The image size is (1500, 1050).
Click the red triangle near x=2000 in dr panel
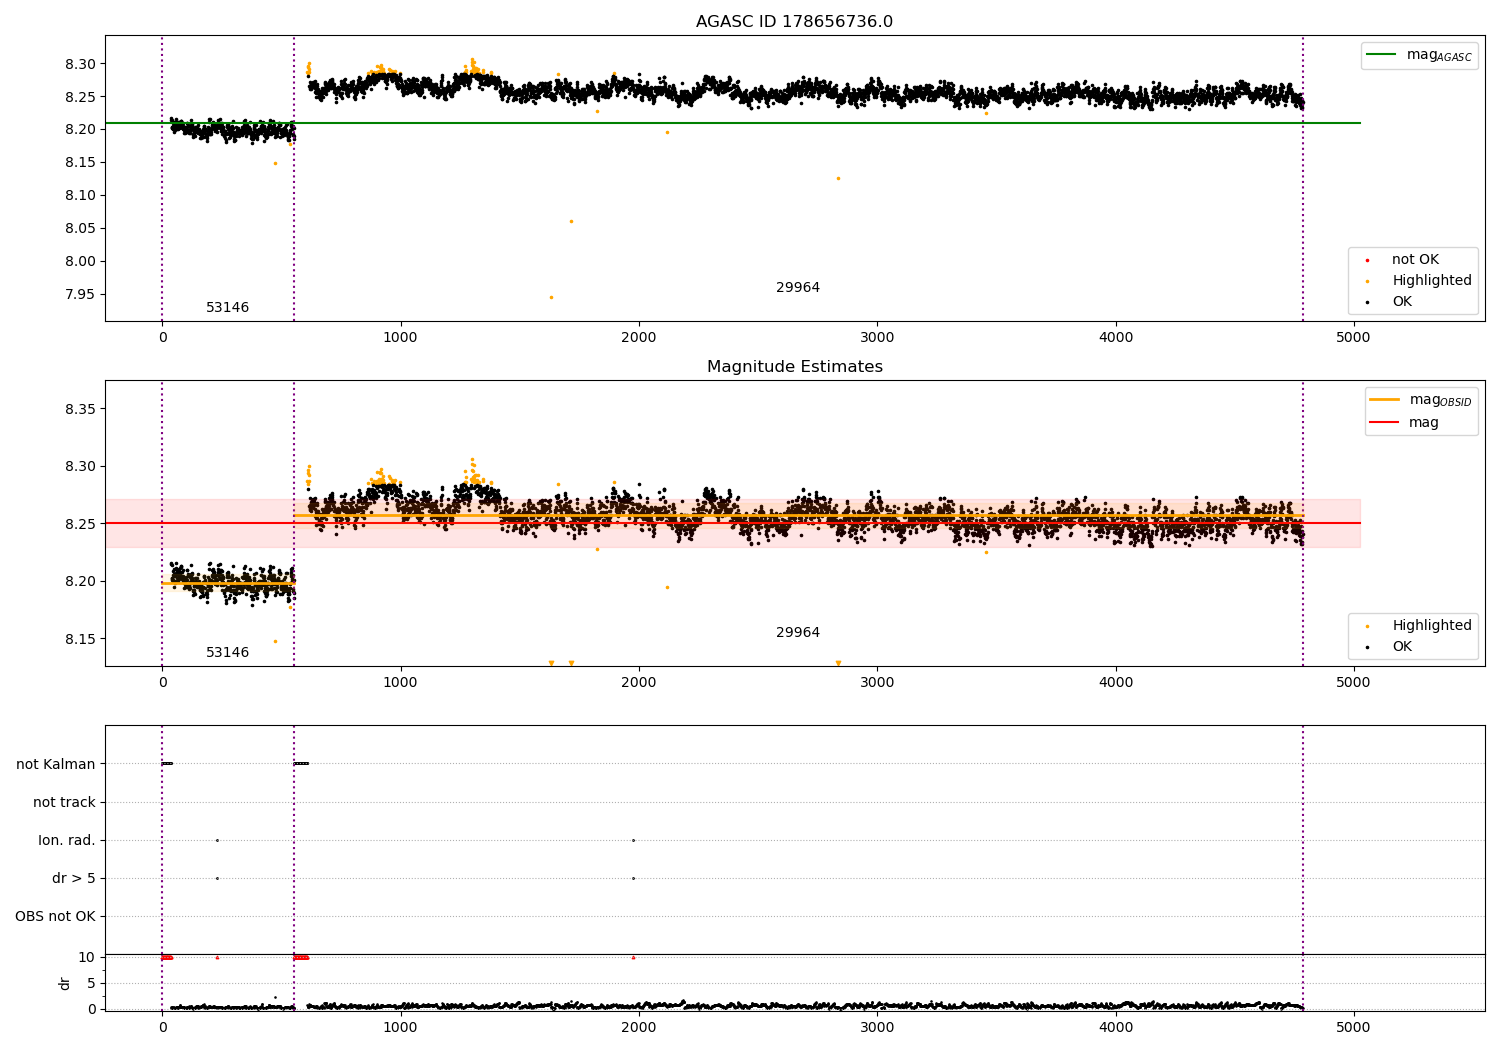pyautogui.click(x=633, y=957)
